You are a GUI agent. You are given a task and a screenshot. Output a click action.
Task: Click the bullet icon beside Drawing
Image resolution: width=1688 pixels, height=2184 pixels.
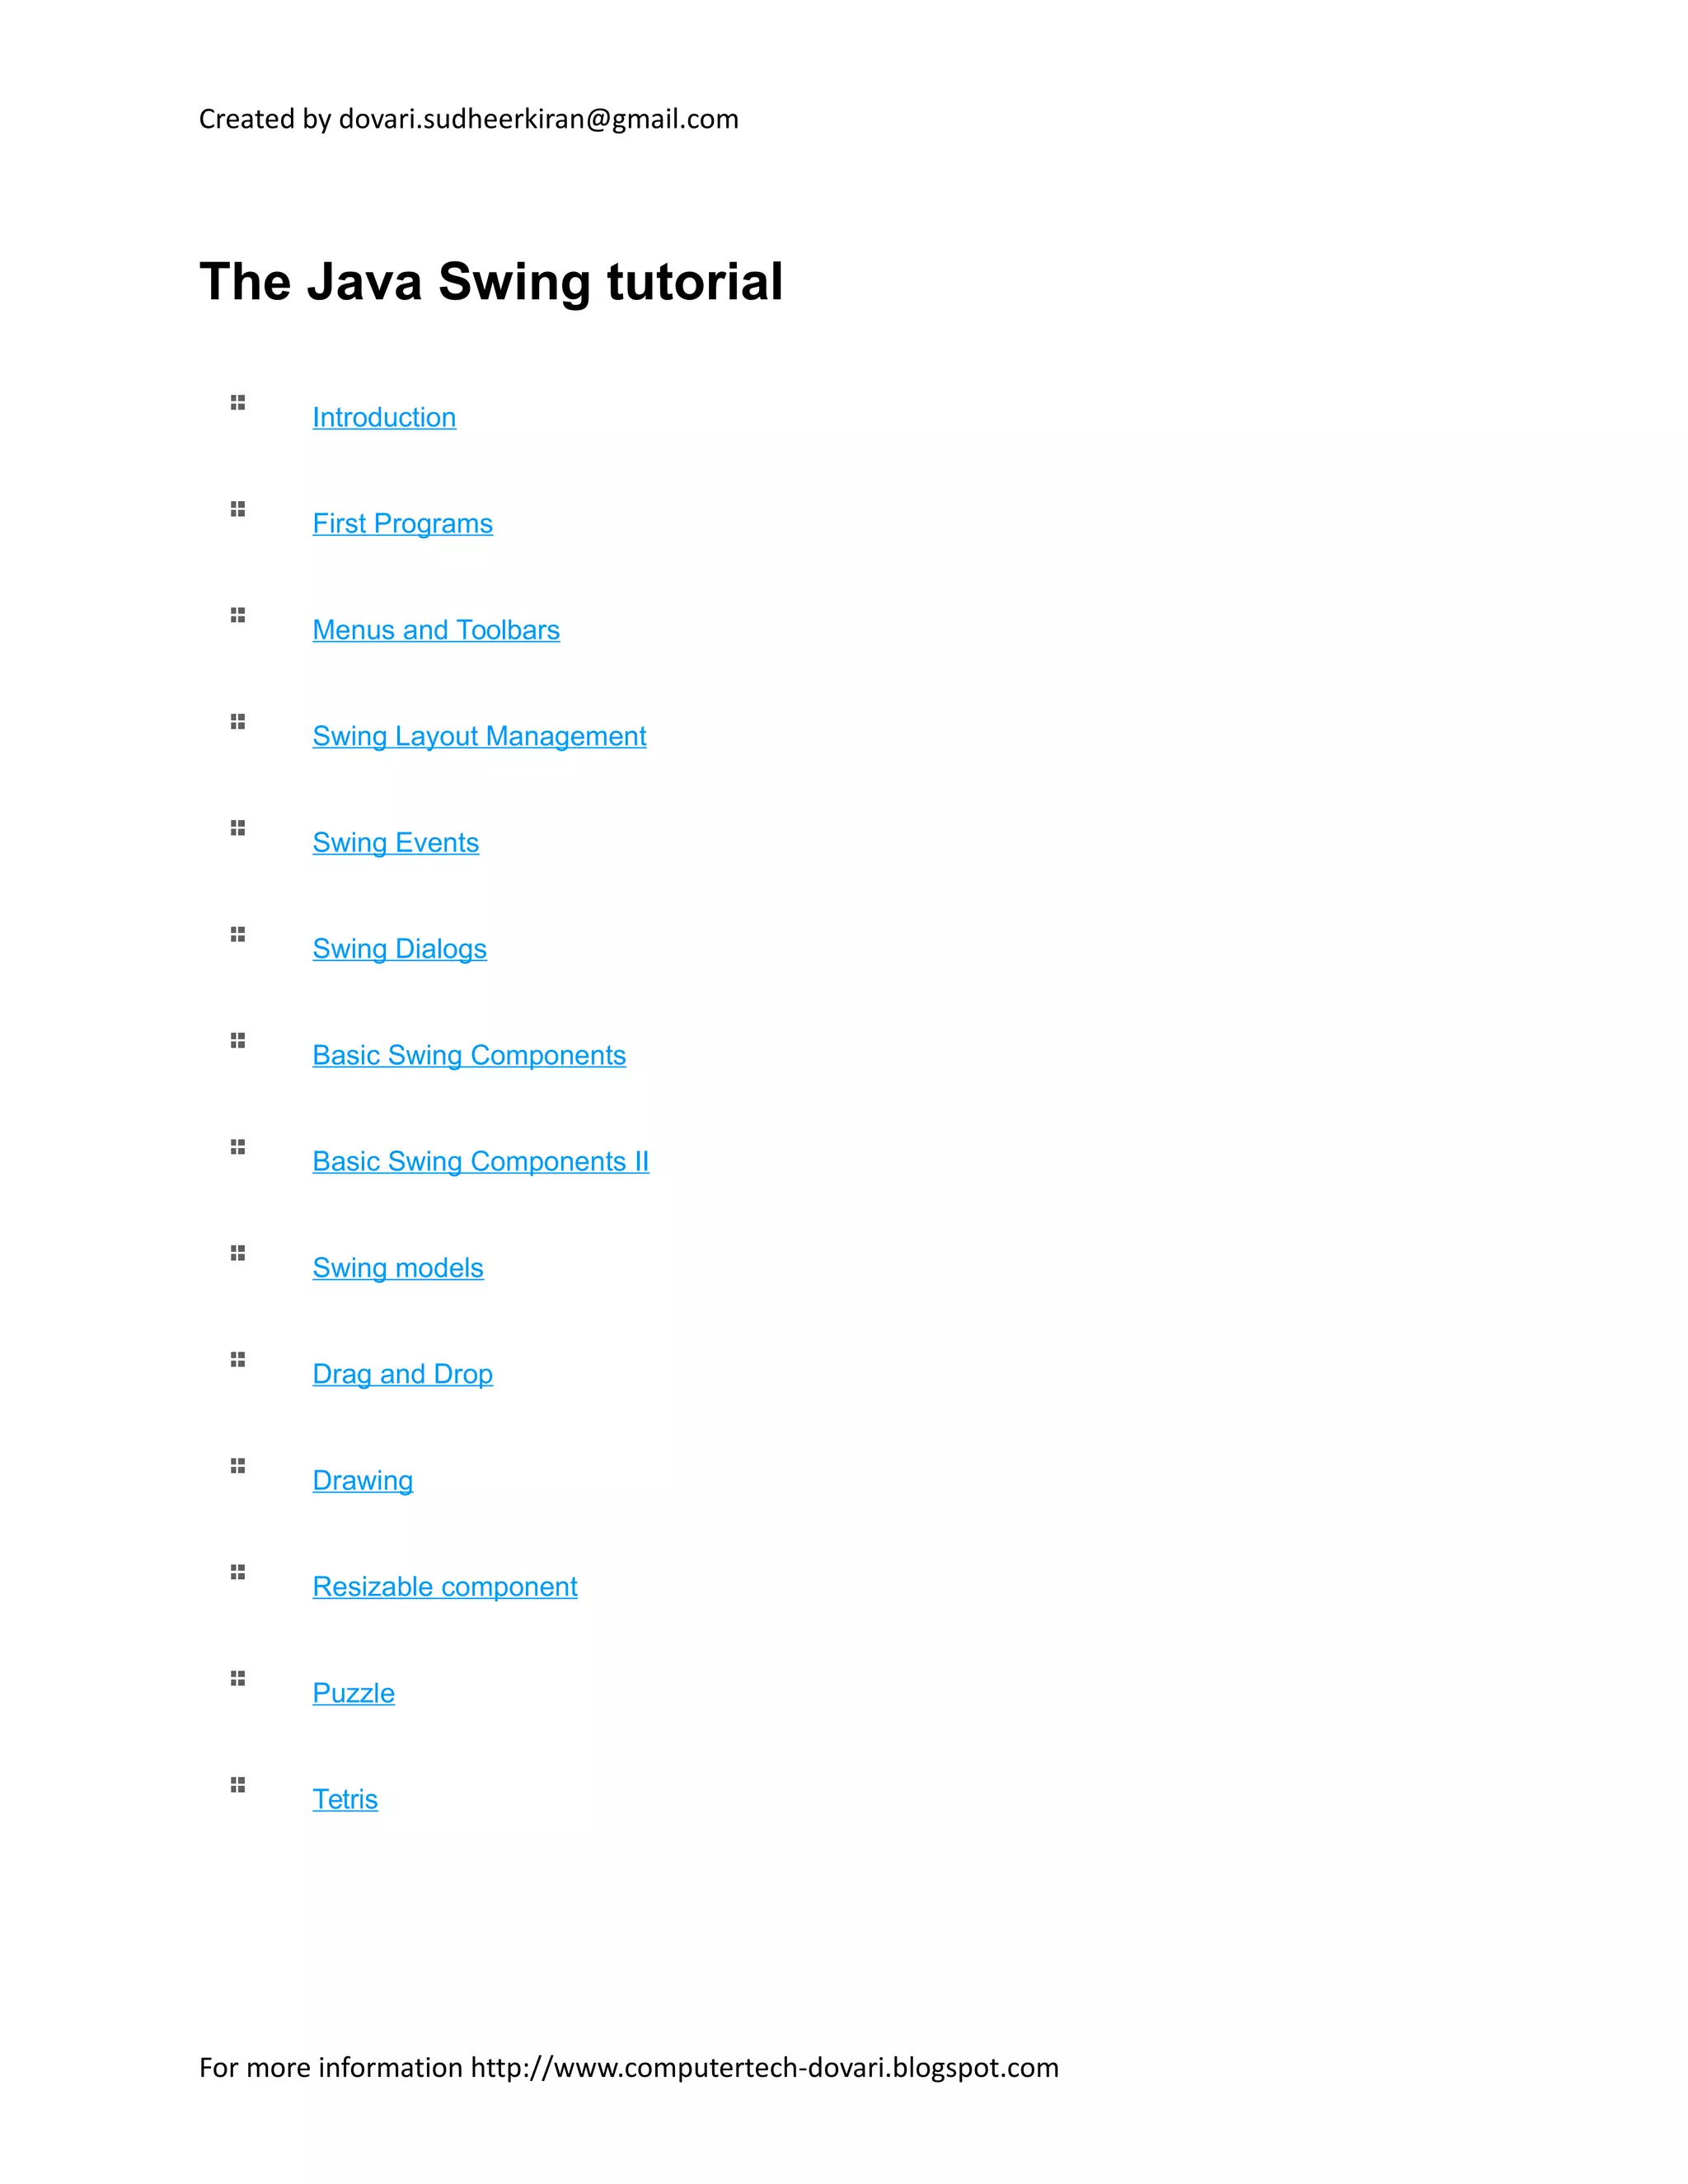point(238,1466)
